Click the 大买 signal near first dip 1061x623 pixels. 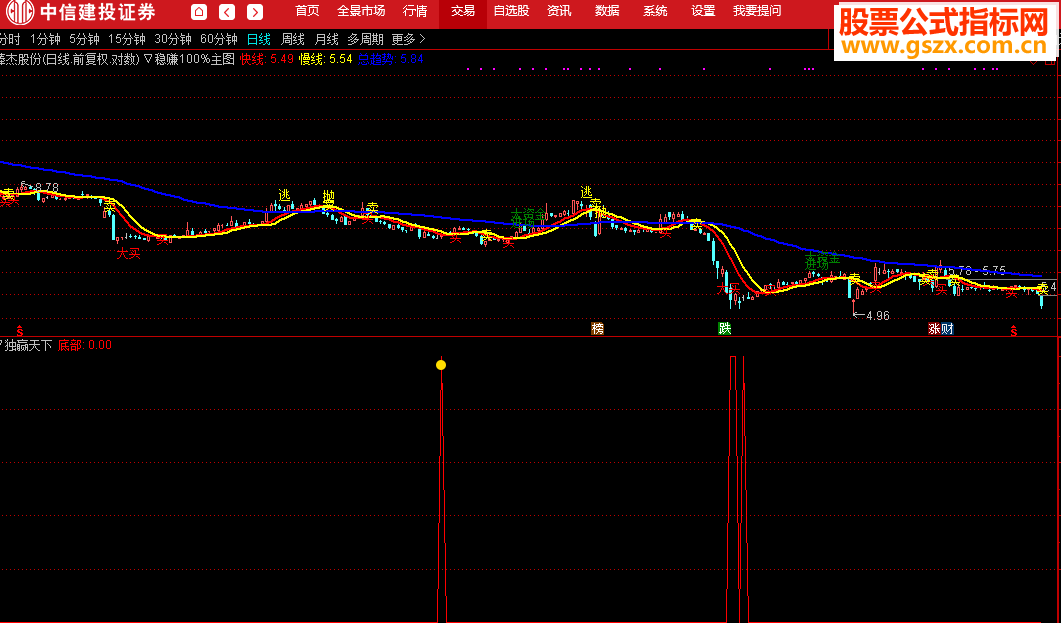pos(129,254)
